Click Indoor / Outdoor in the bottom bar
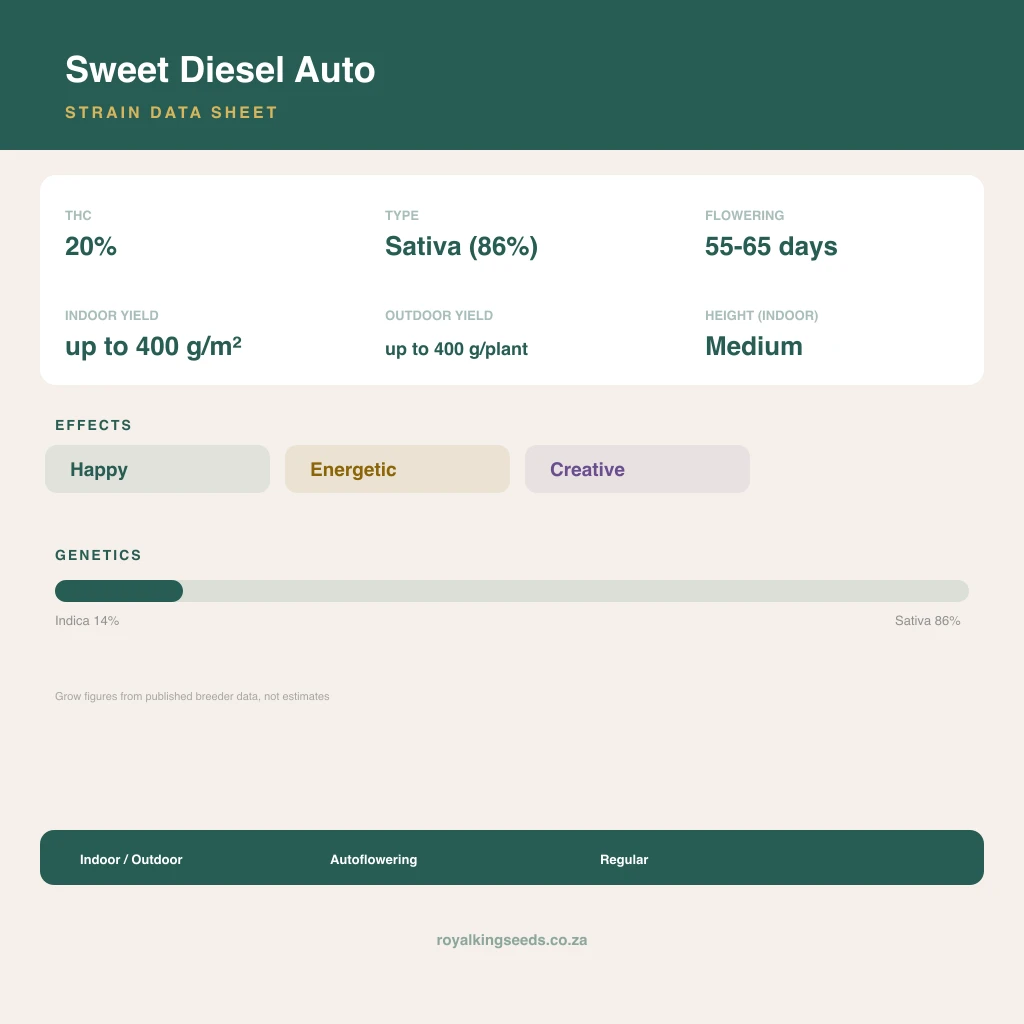Viewport: 1024px width, 1024px height. (x=131, y=859)
